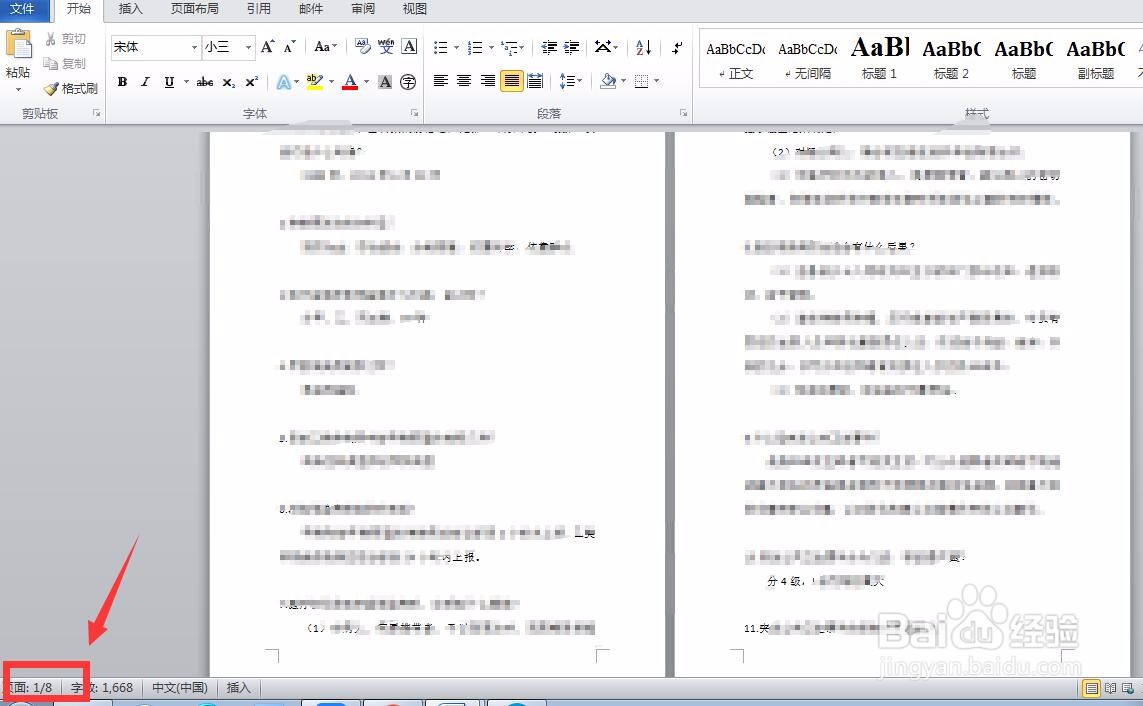
Task: Switch to the 引用 references tab
Action: (258, 9)
